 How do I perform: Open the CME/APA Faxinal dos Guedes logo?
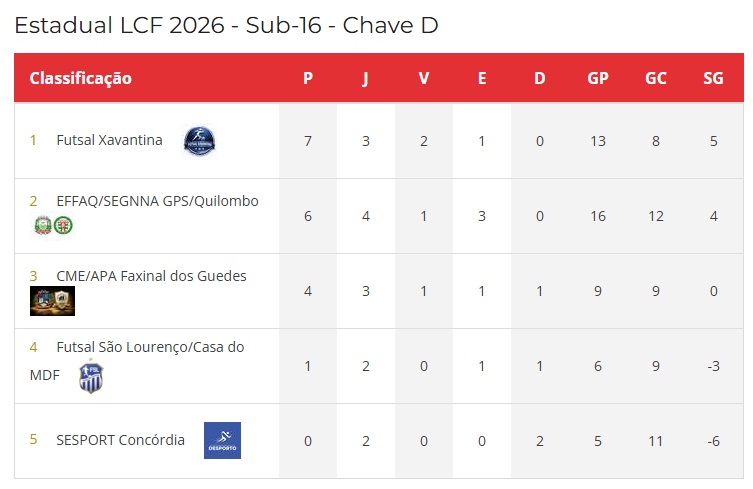point(52,301)
